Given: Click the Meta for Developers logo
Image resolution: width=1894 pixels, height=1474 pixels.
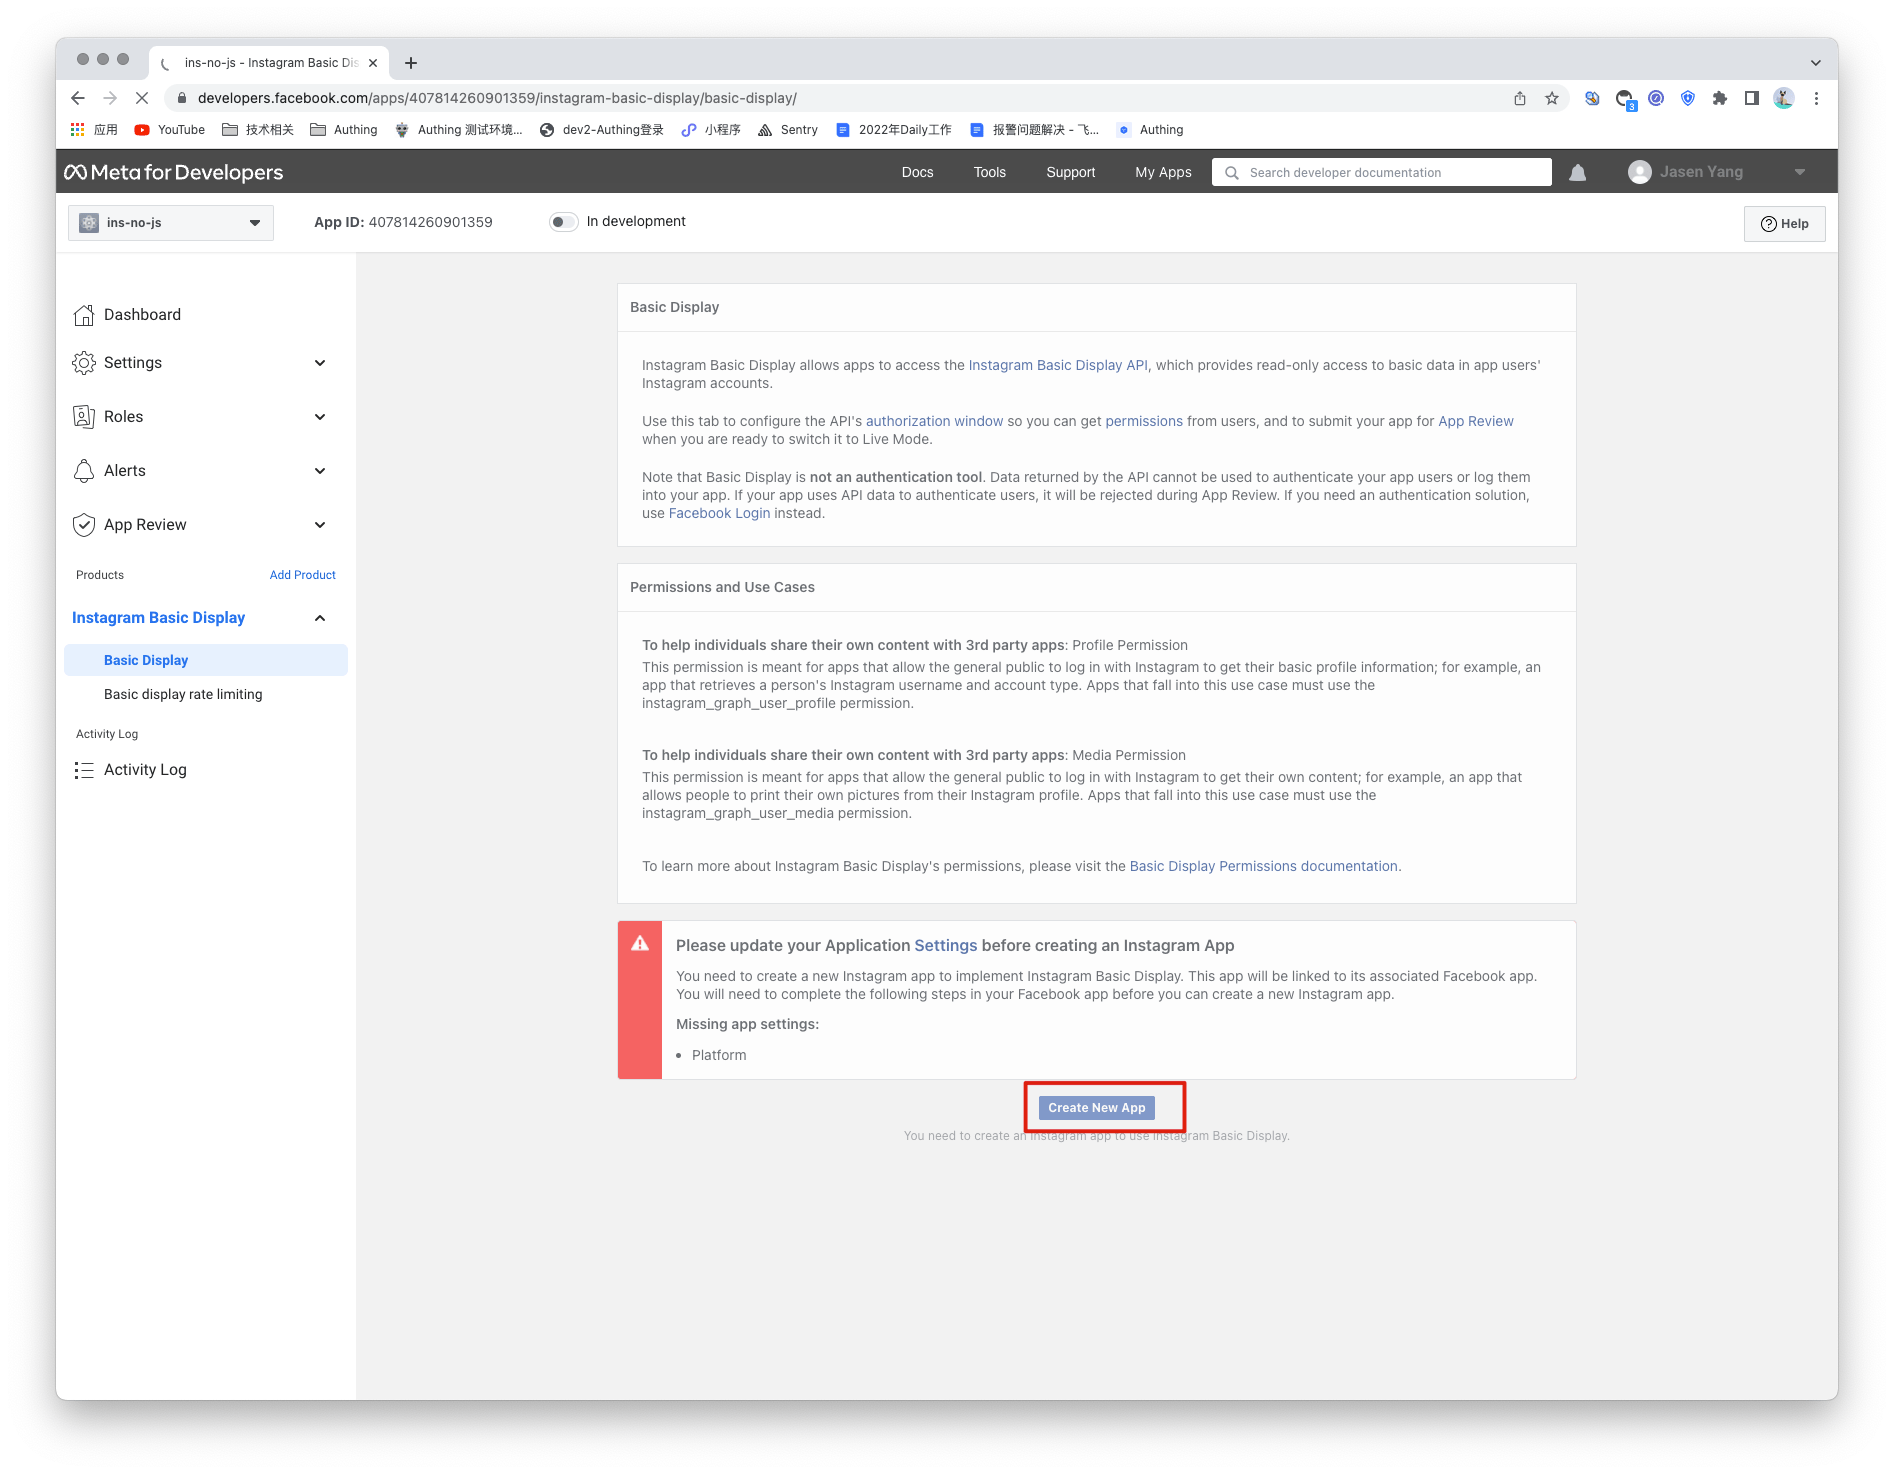Looking at the screenshot, I should [174, 173].
